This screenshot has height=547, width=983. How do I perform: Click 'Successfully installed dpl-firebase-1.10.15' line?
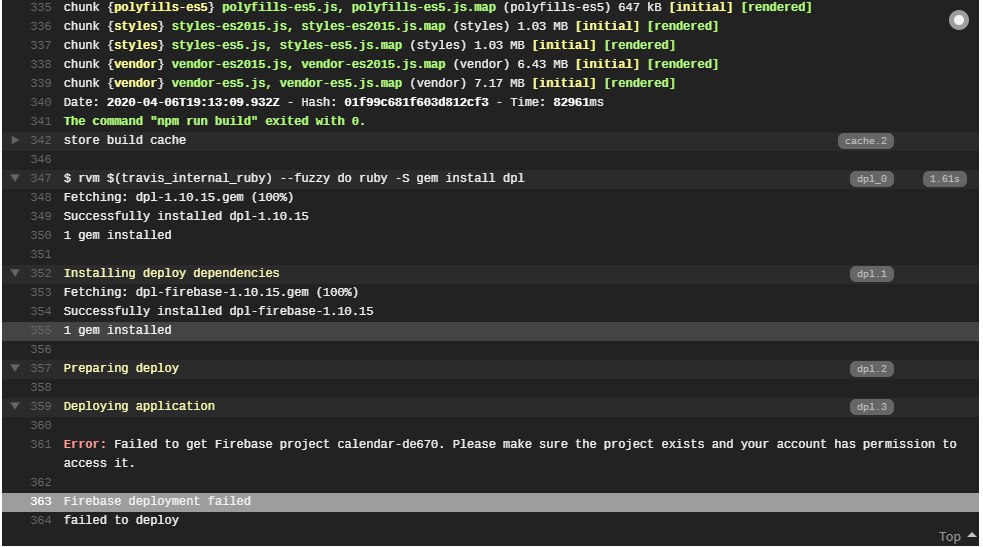(x=218, y=311)
